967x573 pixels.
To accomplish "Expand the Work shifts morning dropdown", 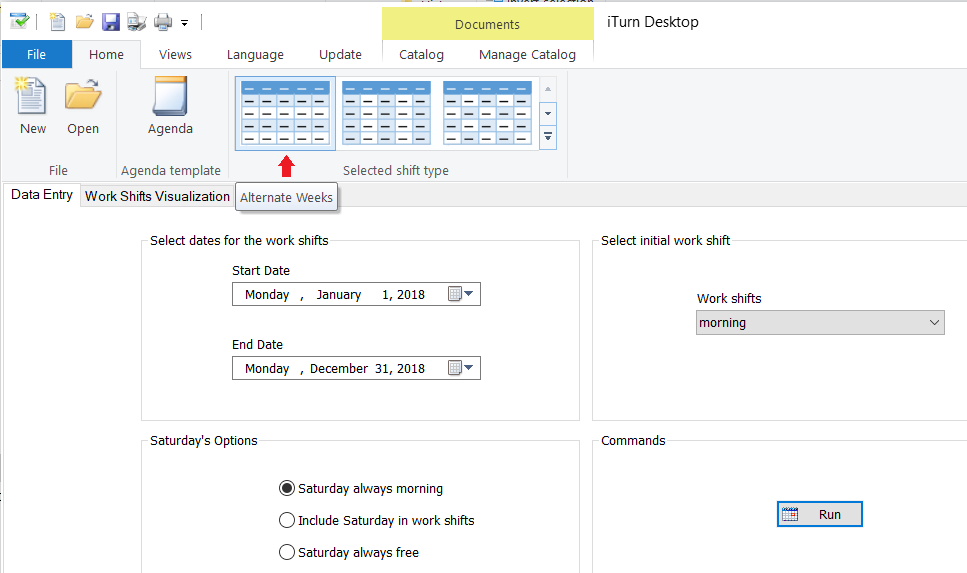I will [x=820, y=323].
